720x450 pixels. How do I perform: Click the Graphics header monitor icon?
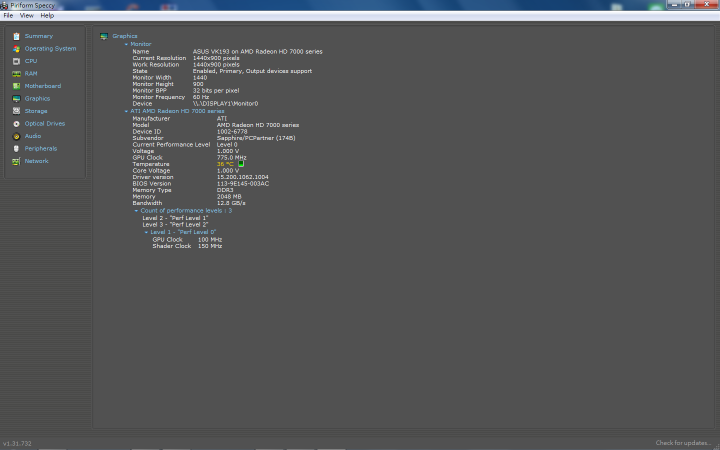(104, 36)
